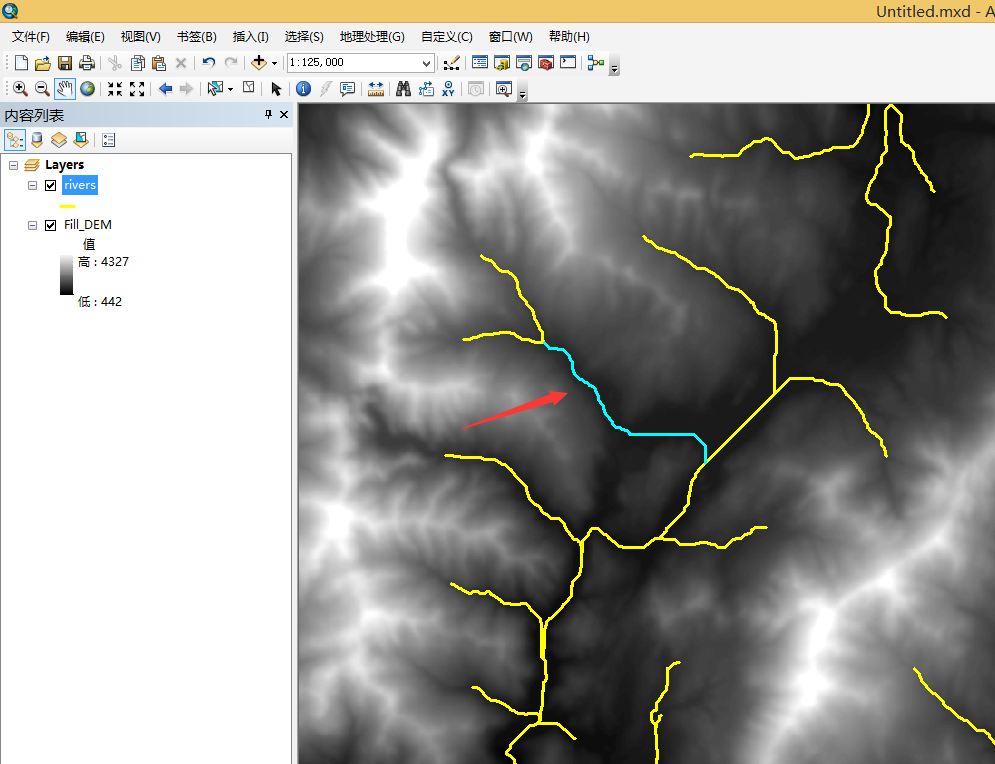Image resolution: width=995 pixels, height=764 pixels.
Task: Click Clear Selected Features icon
Action: [249, 88]
